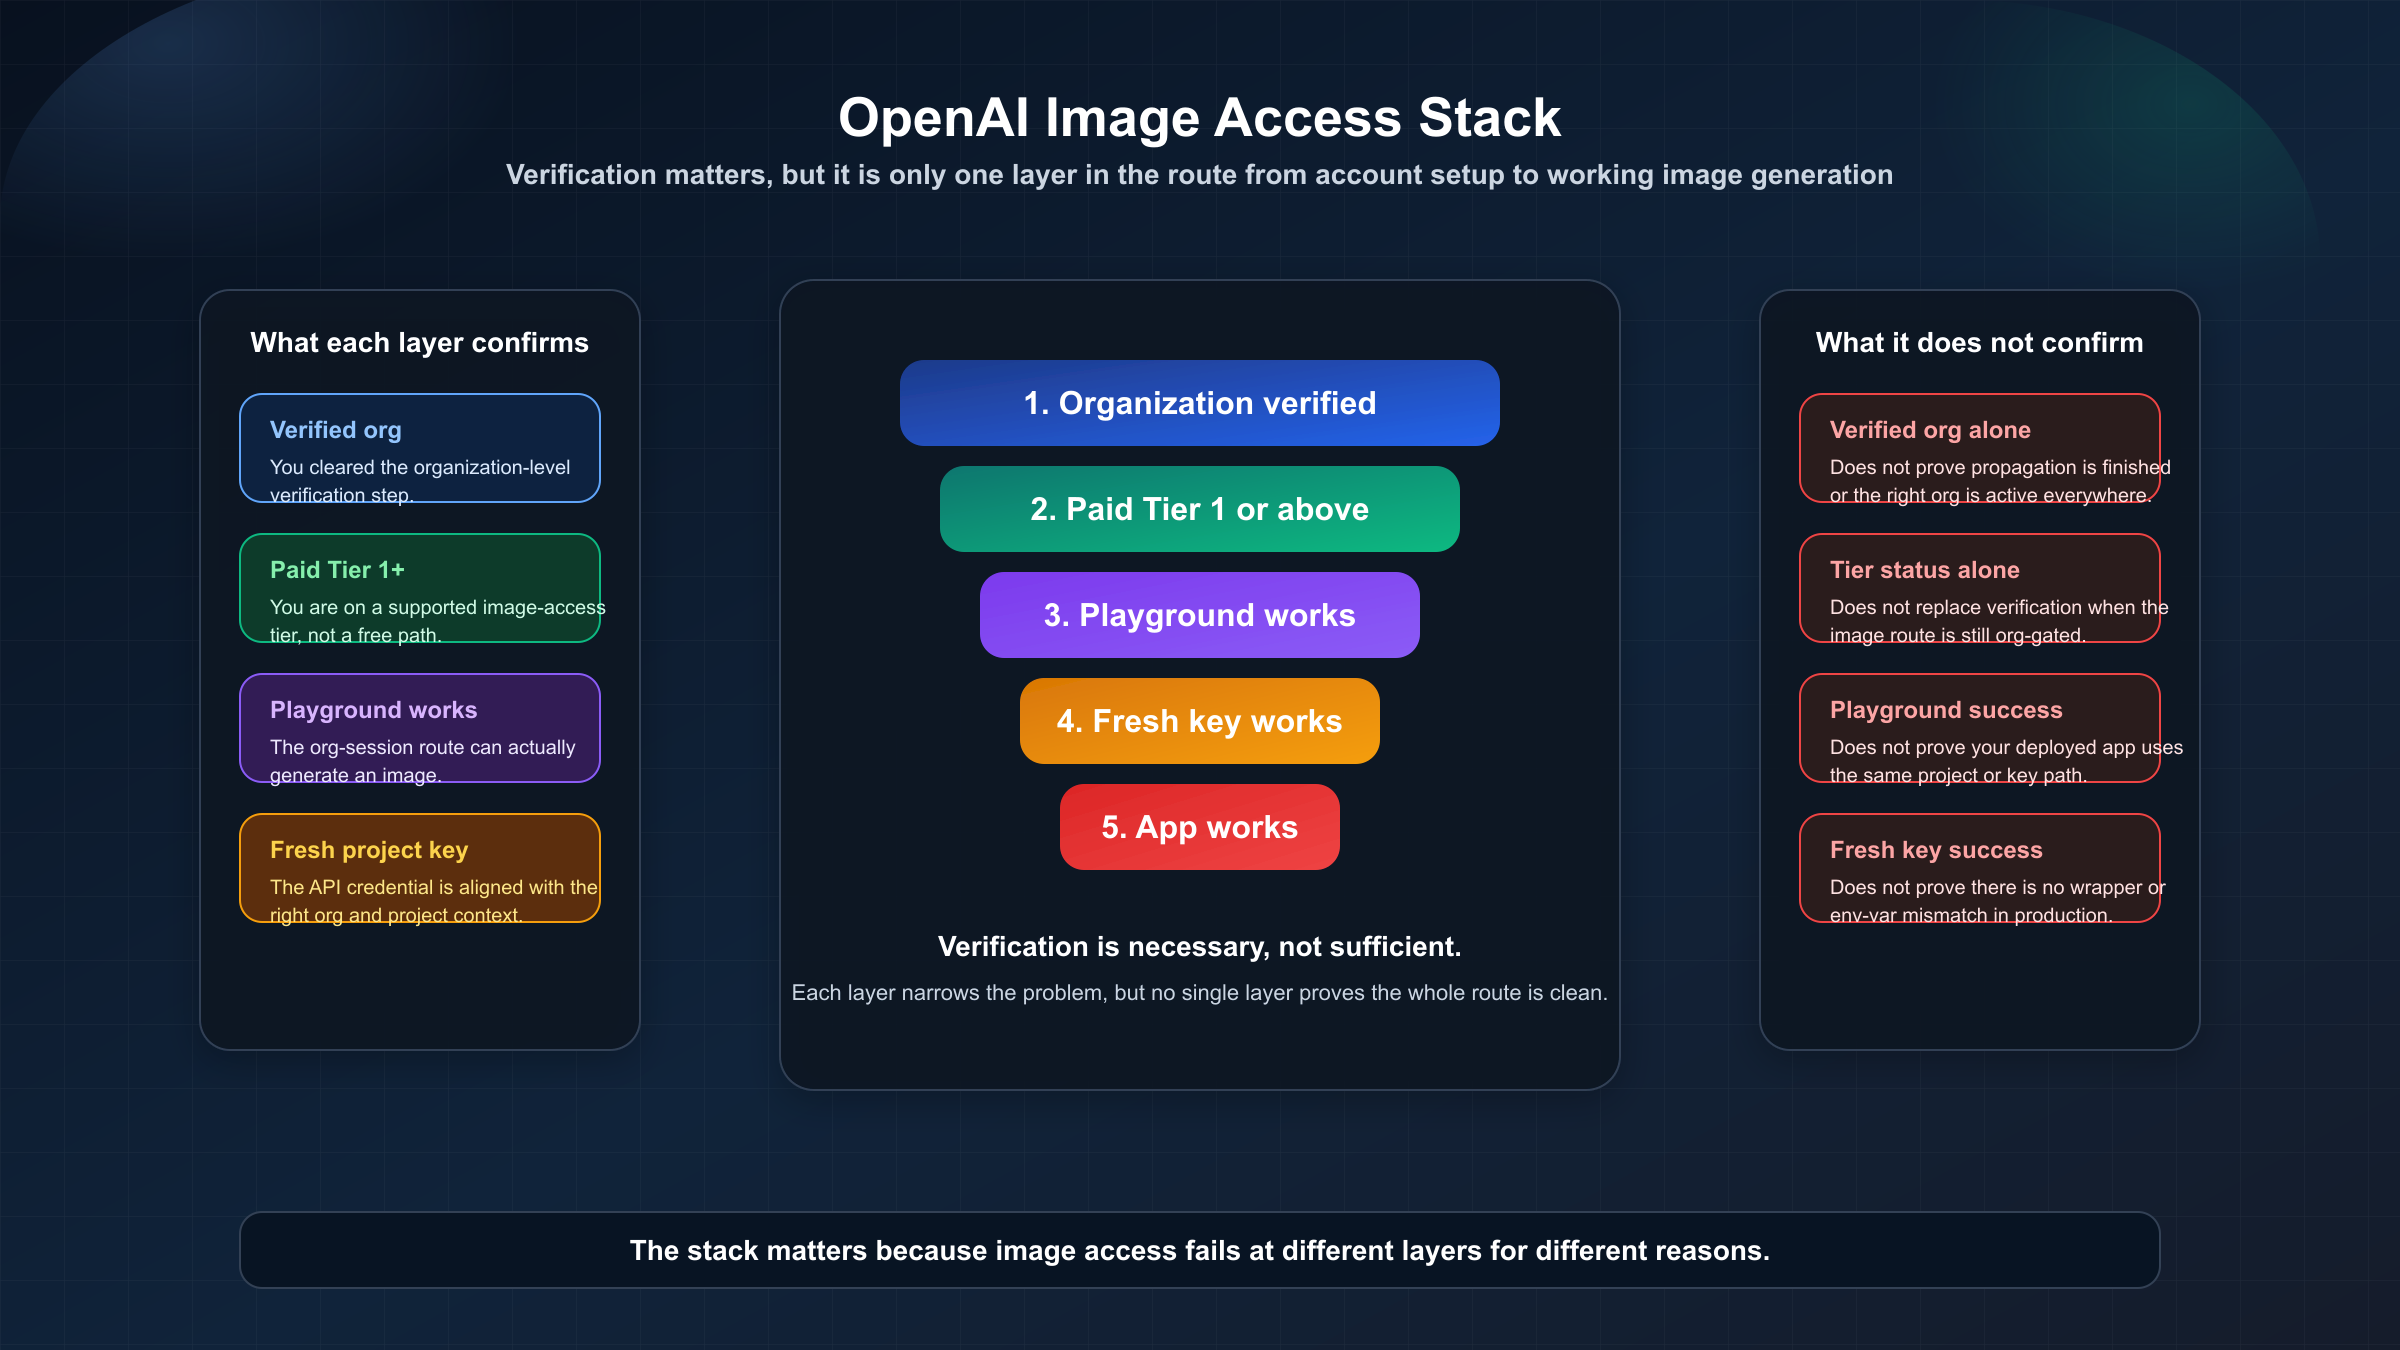The image size is (2400, 1350).
Task: Select the Paid Tier 1 or above step
Action: pyautogui.click(x=1199, y=509)
